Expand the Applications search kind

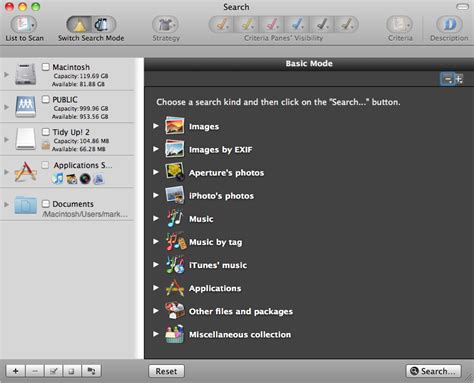156,288
